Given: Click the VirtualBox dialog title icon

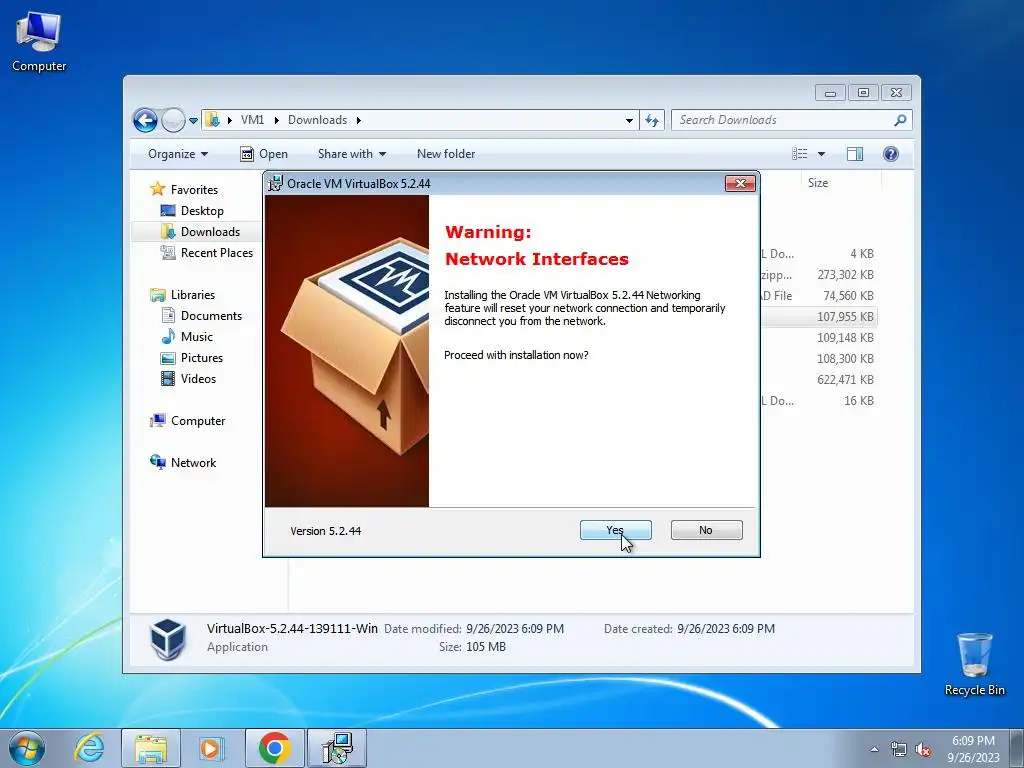Looking at the screenshot, I should point(276,184).
